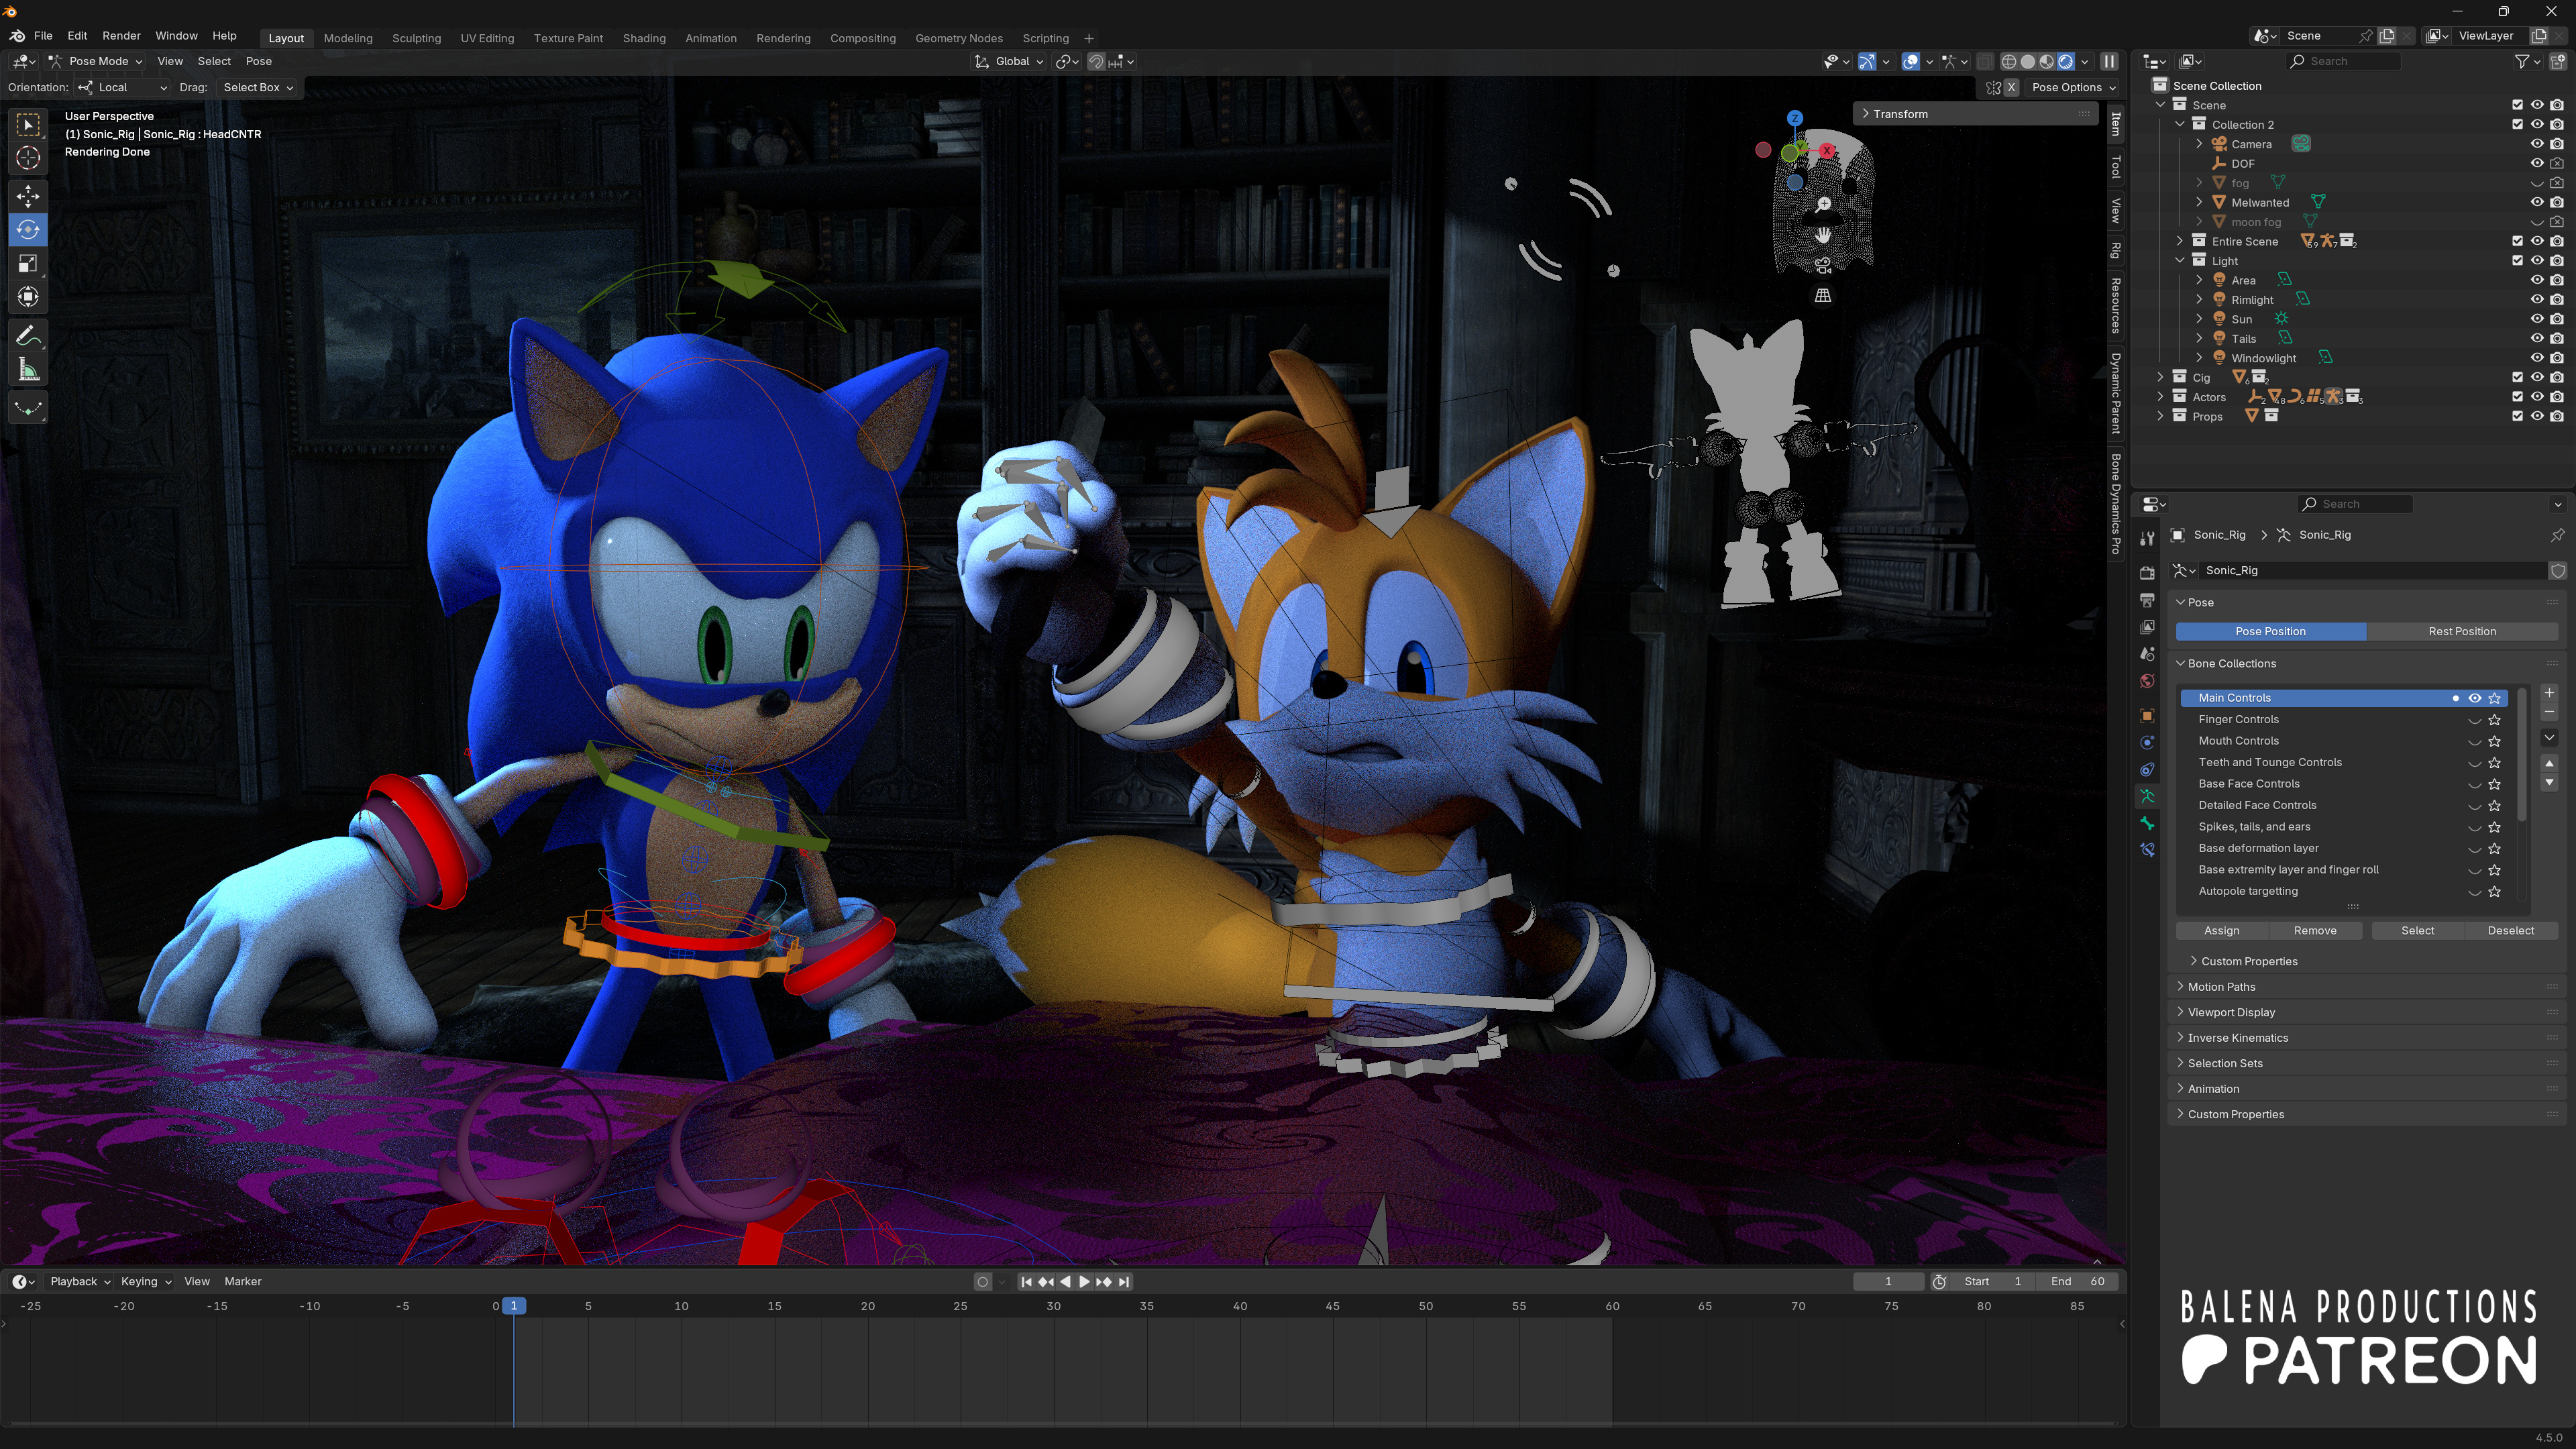Switch to the Scale tool
Image resolution: width=2576 pixels, height=1449 pixels.
(28, 263)
